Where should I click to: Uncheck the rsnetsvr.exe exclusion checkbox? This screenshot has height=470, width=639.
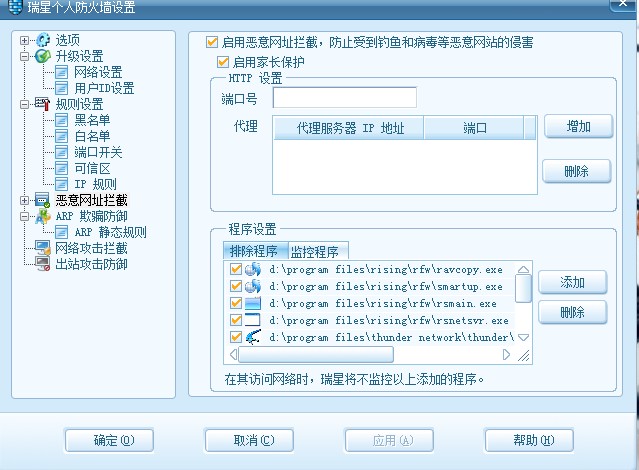[236, 320]
